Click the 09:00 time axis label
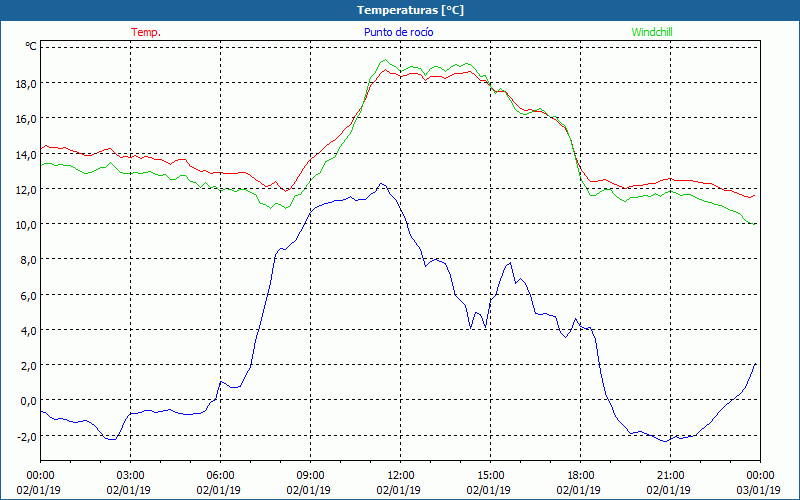Viewport: 800px width, 500px height. (x=310, y=476)
